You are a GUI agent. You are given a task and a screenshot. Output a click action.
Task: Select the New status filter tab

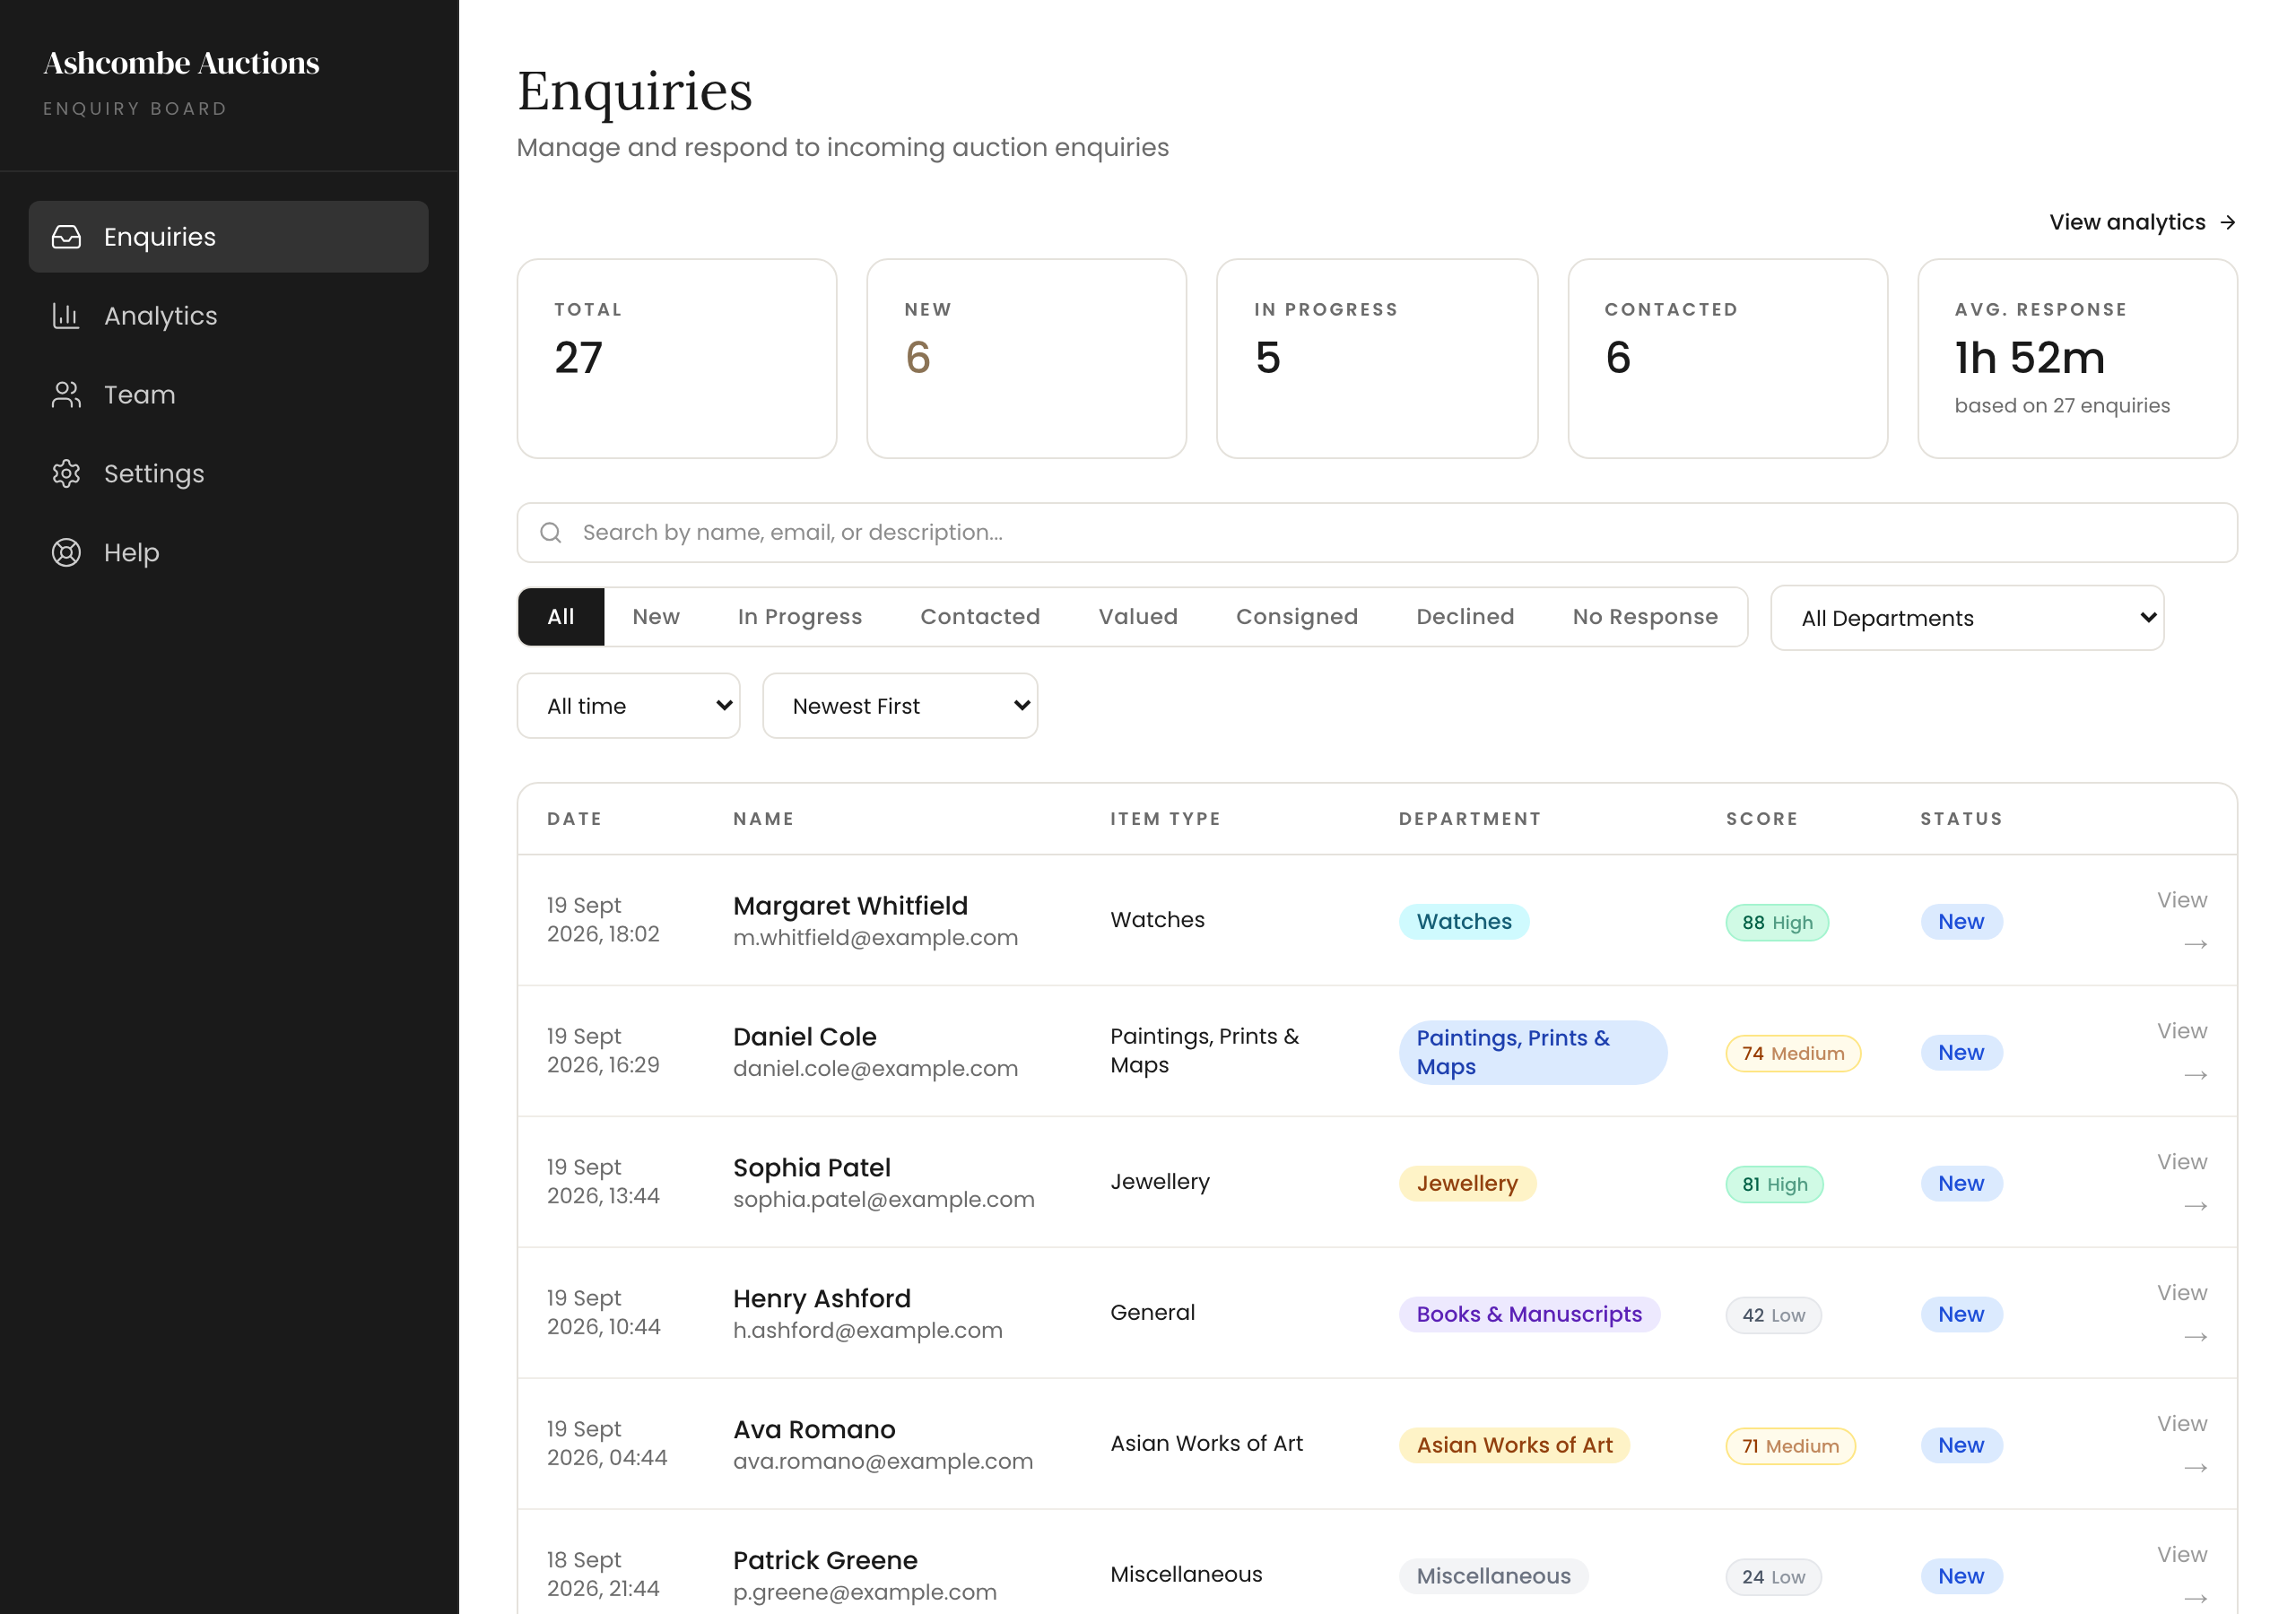(656, 617)
